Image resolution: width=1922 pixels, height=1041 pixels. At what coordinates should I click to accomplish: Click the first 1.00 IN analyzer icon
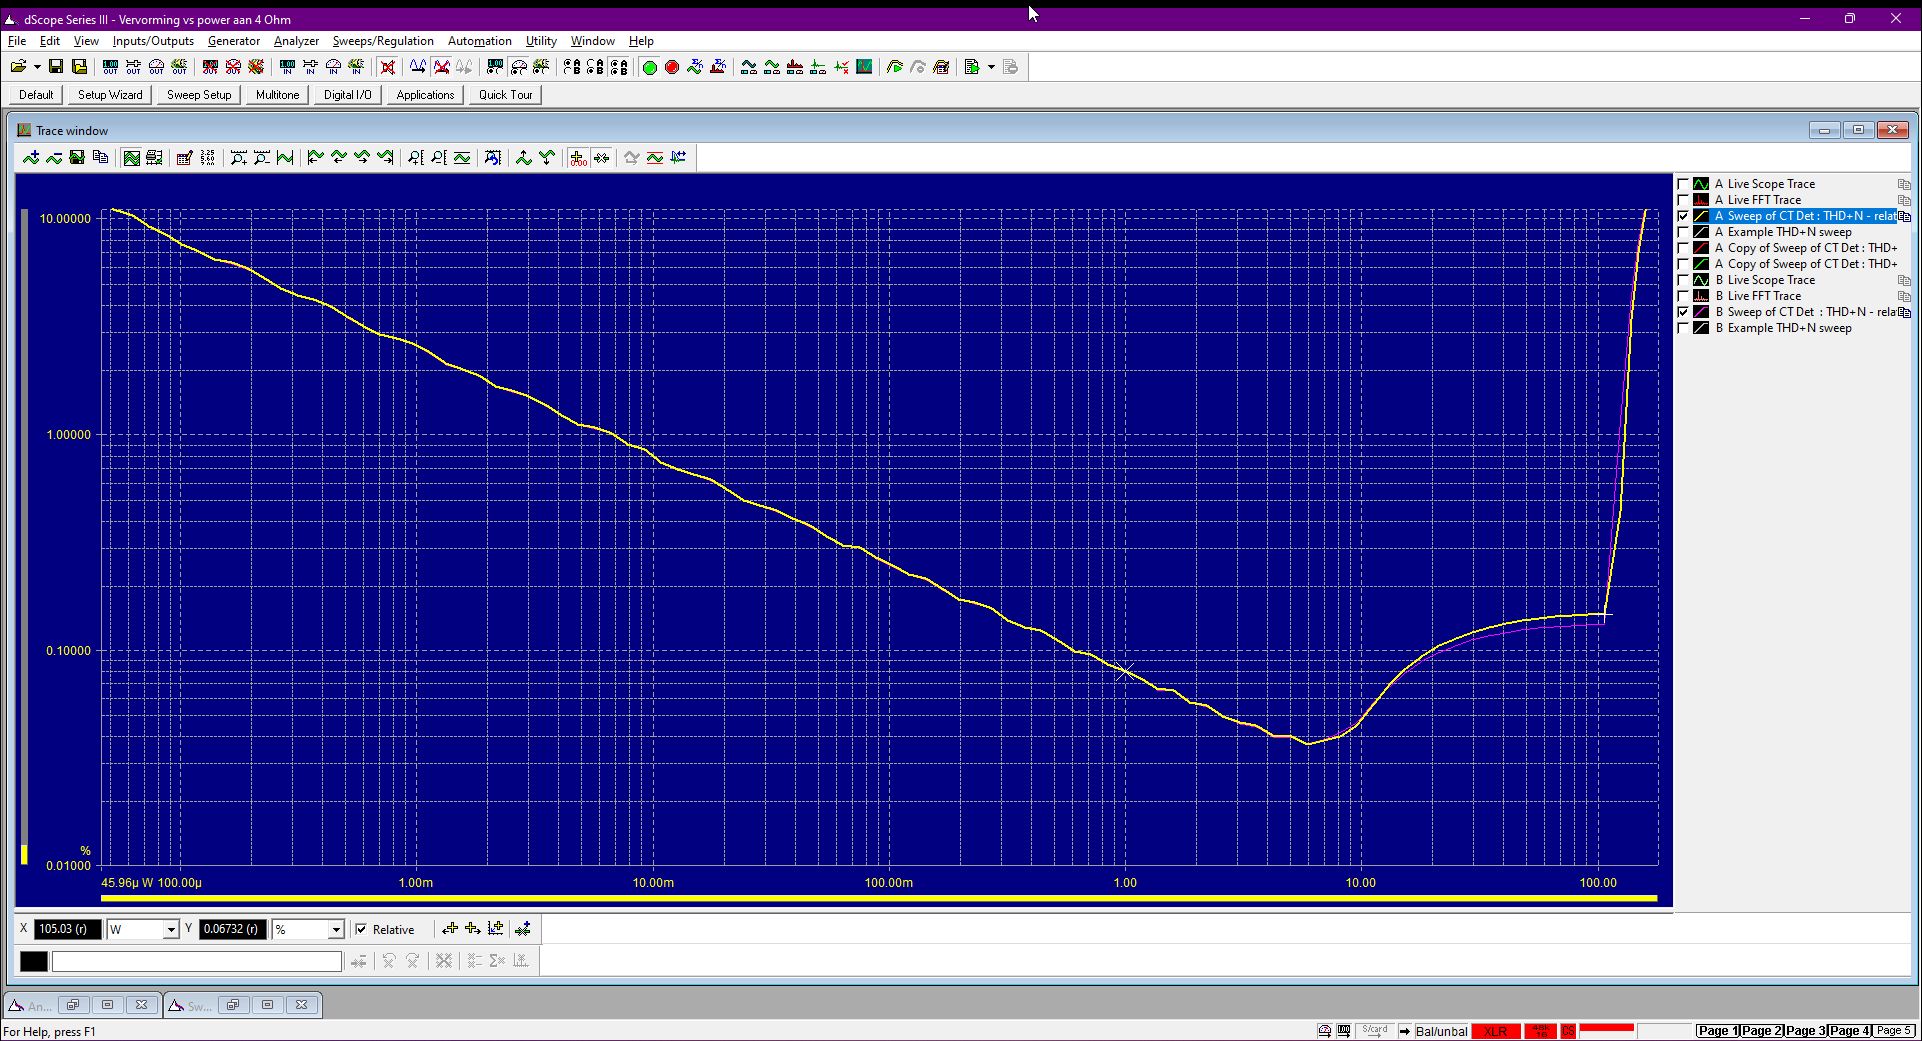click(x=287, y=67)
